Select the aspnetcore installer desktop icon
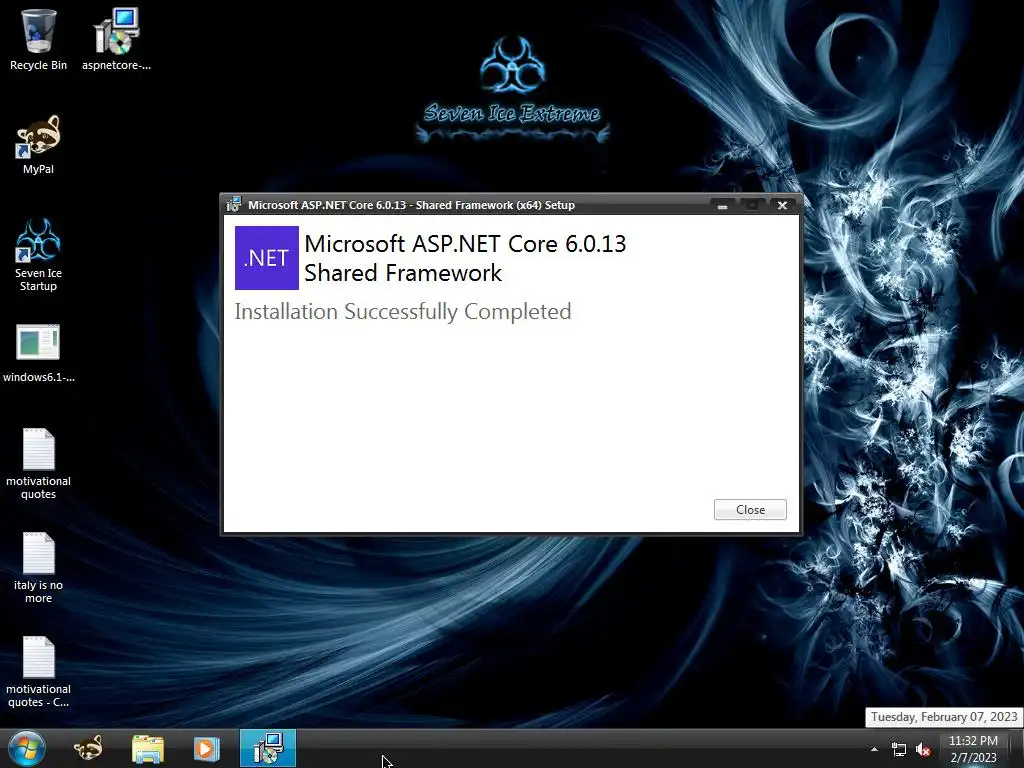The height and width of the screenshot is (768, 1024). pos(116,39)
